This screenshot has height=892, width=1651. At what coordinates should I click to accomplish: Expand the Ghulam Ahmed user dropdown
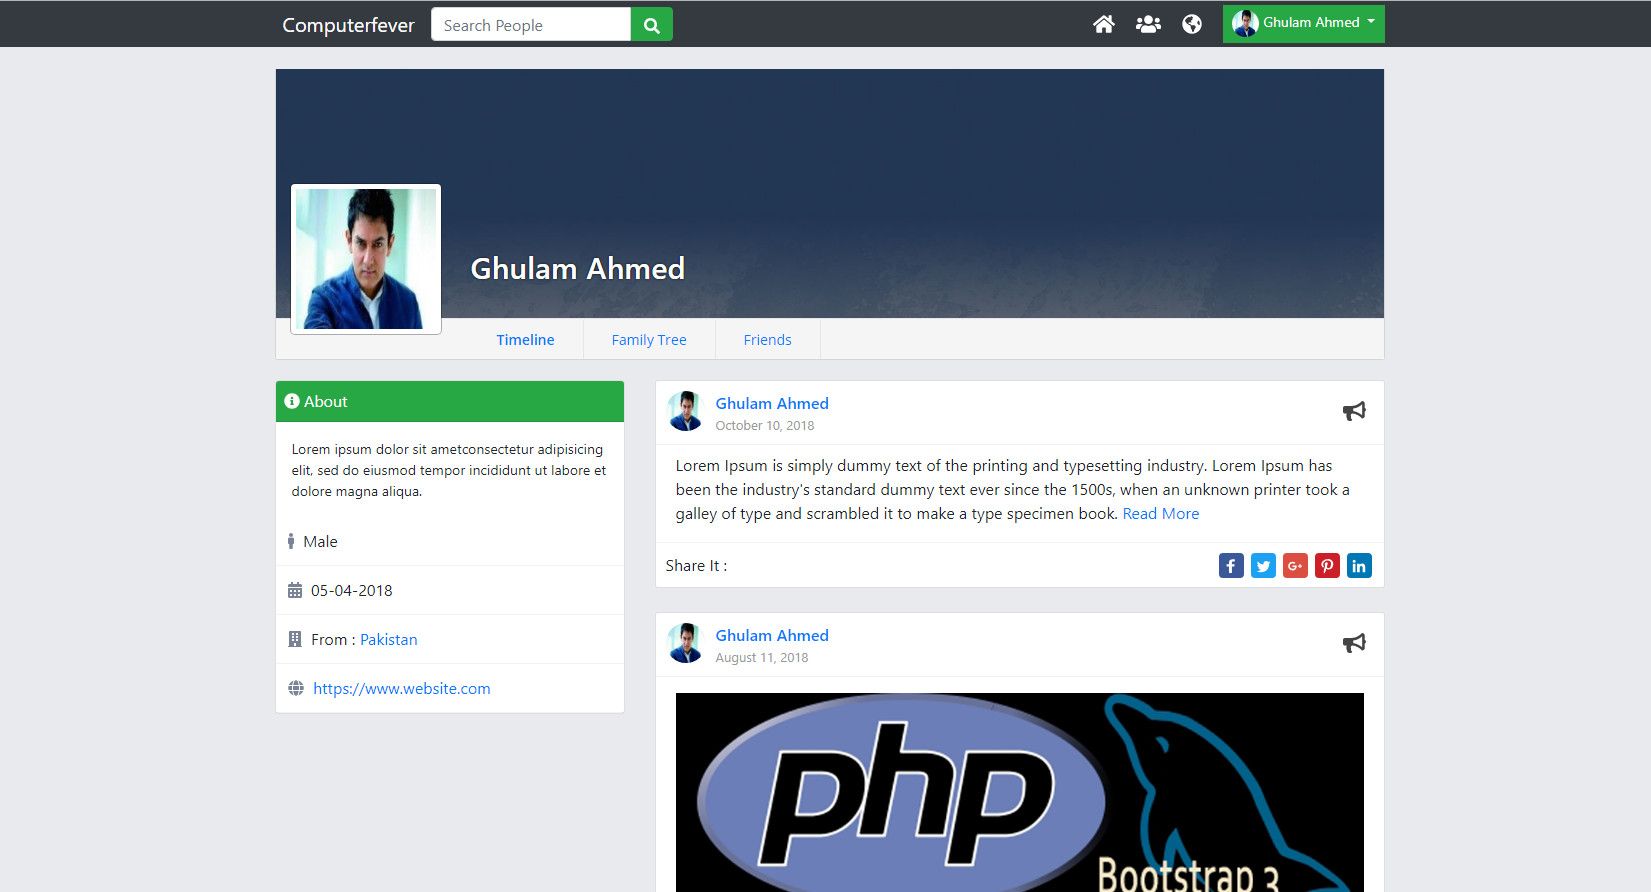point(1303,24)
